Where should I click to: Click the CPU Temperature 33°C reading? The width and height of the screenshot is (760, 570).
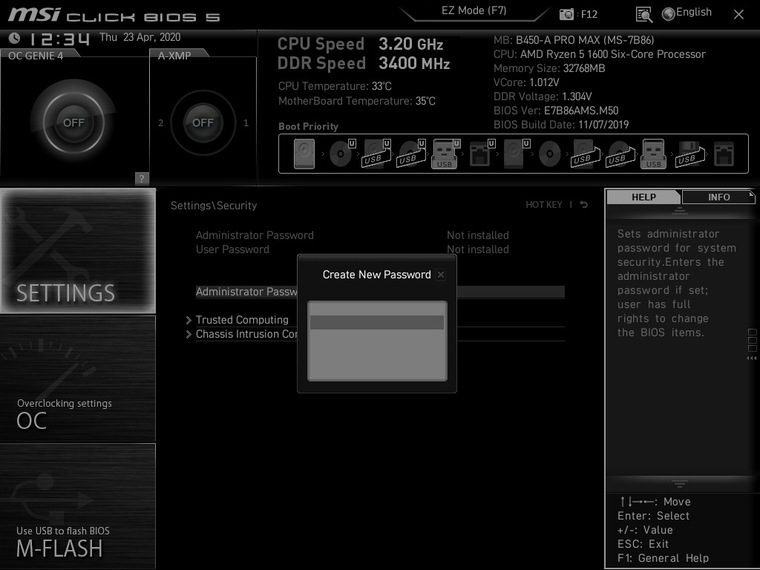coord(334,86)
